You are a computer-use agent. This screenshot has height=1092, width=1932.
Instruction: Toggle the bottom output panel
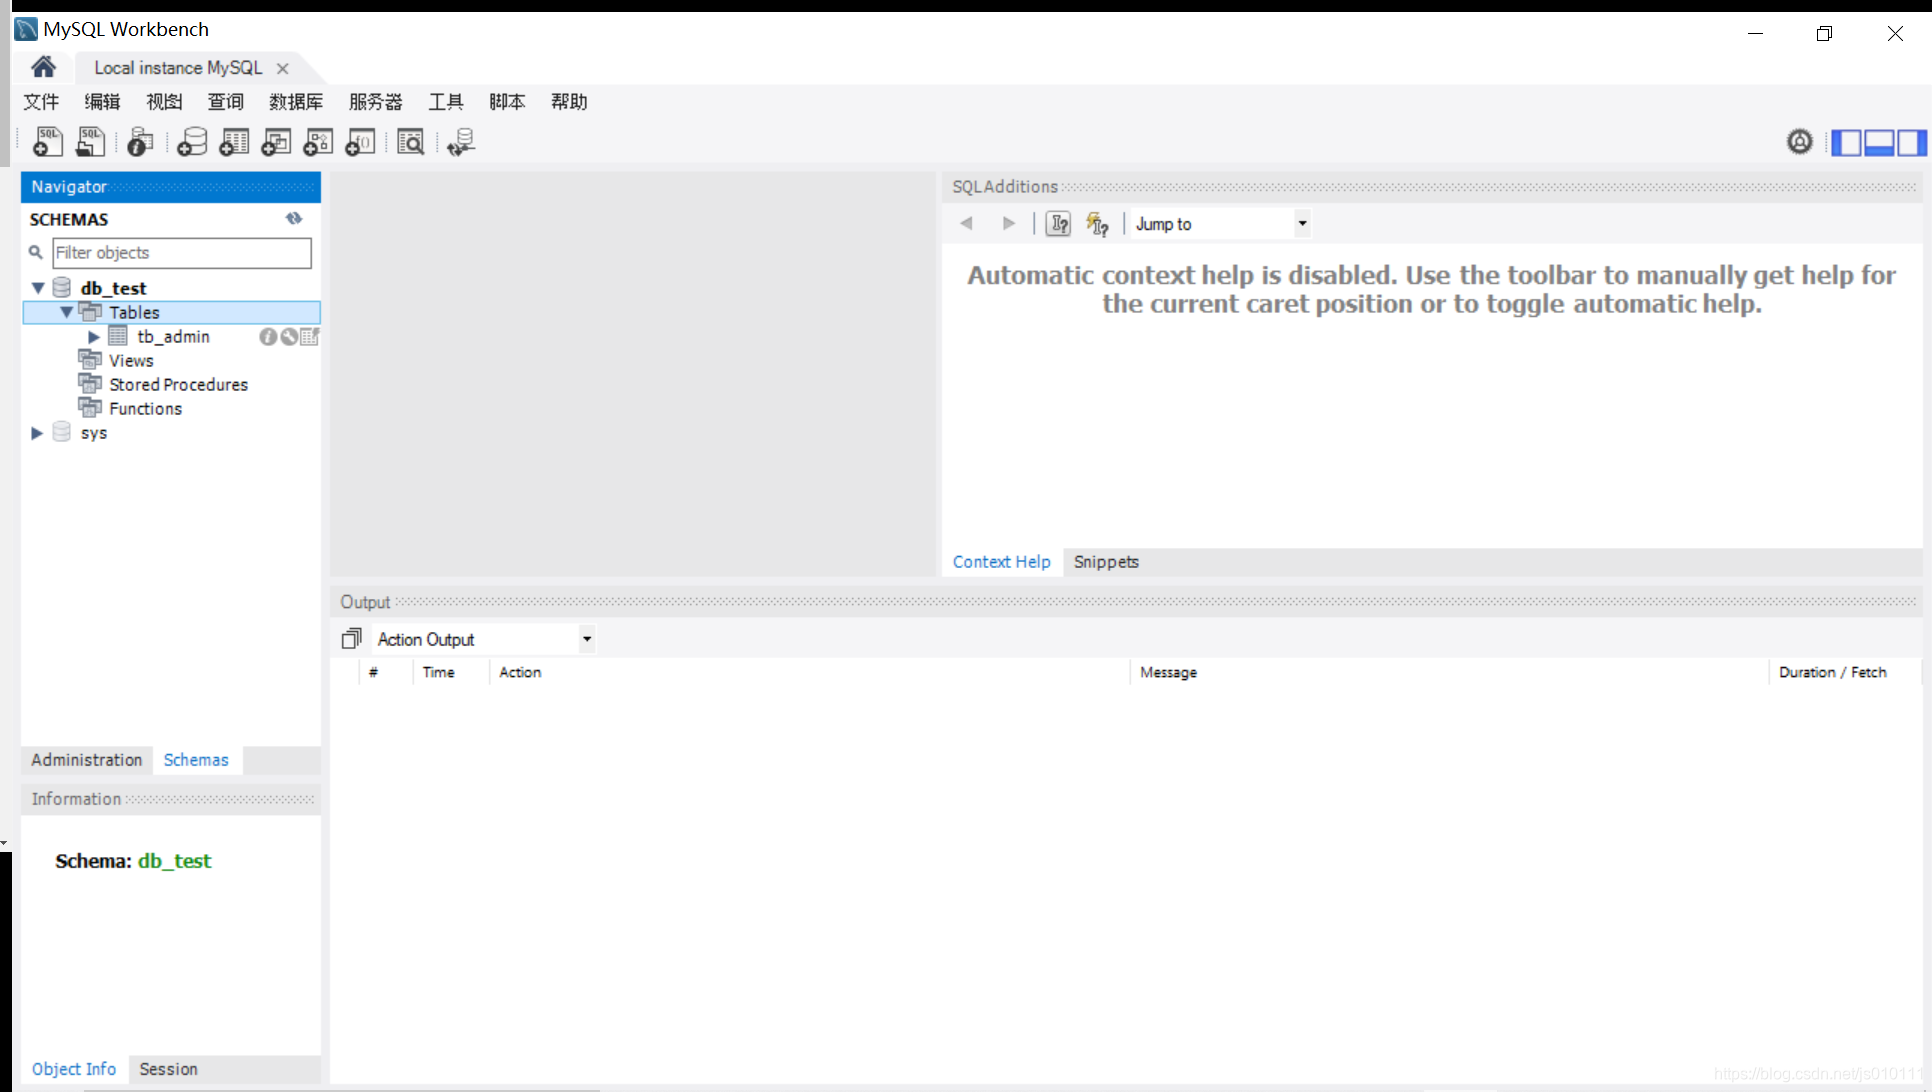[x=1879, y=142]
